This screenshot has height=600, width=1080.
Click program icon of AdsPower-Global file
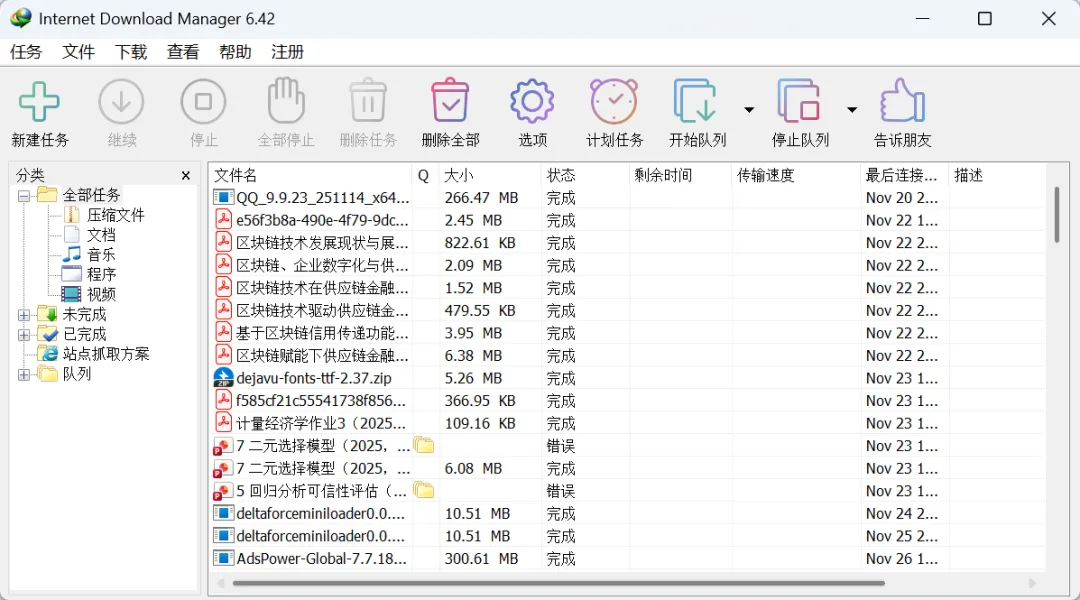pos(223,557)
